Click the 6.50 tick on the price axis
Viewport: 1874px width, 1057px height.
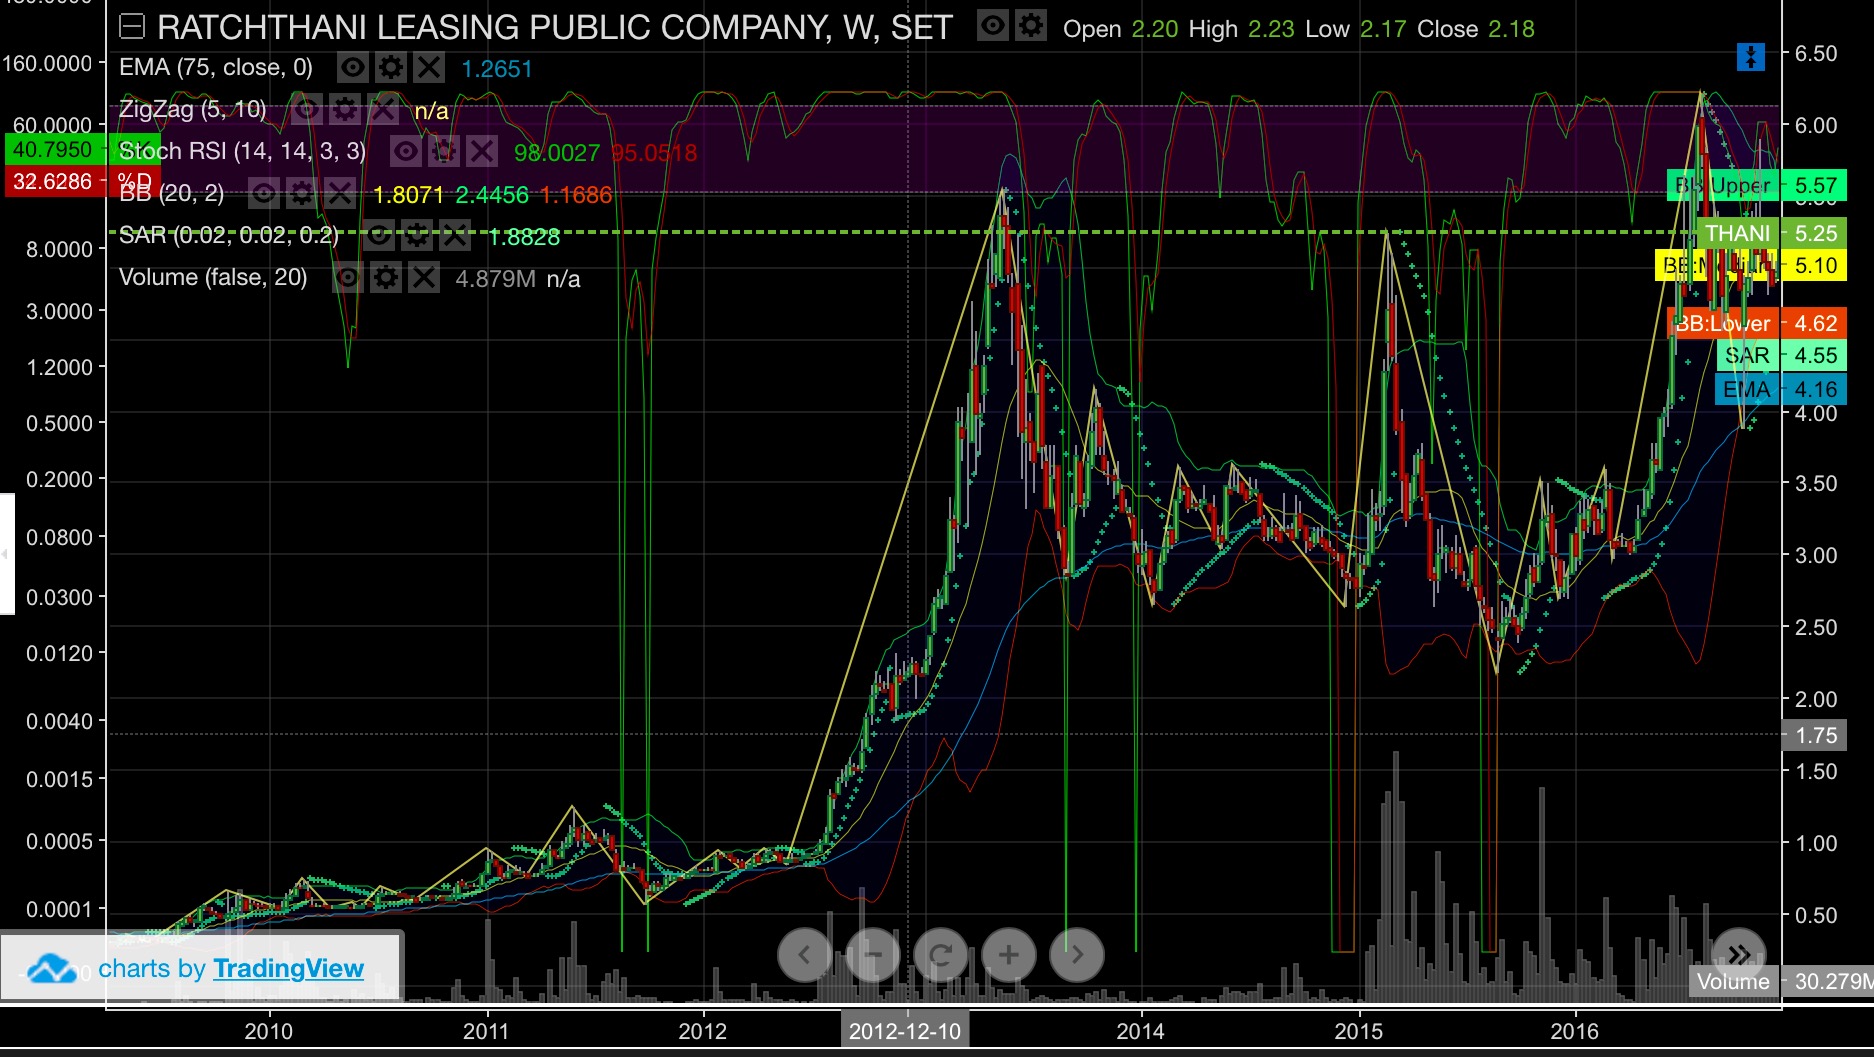(1816, 53)
